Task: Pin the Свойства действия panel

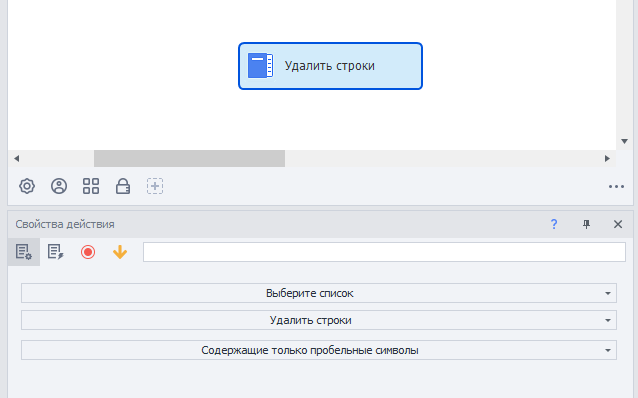Action: (586, 224)
